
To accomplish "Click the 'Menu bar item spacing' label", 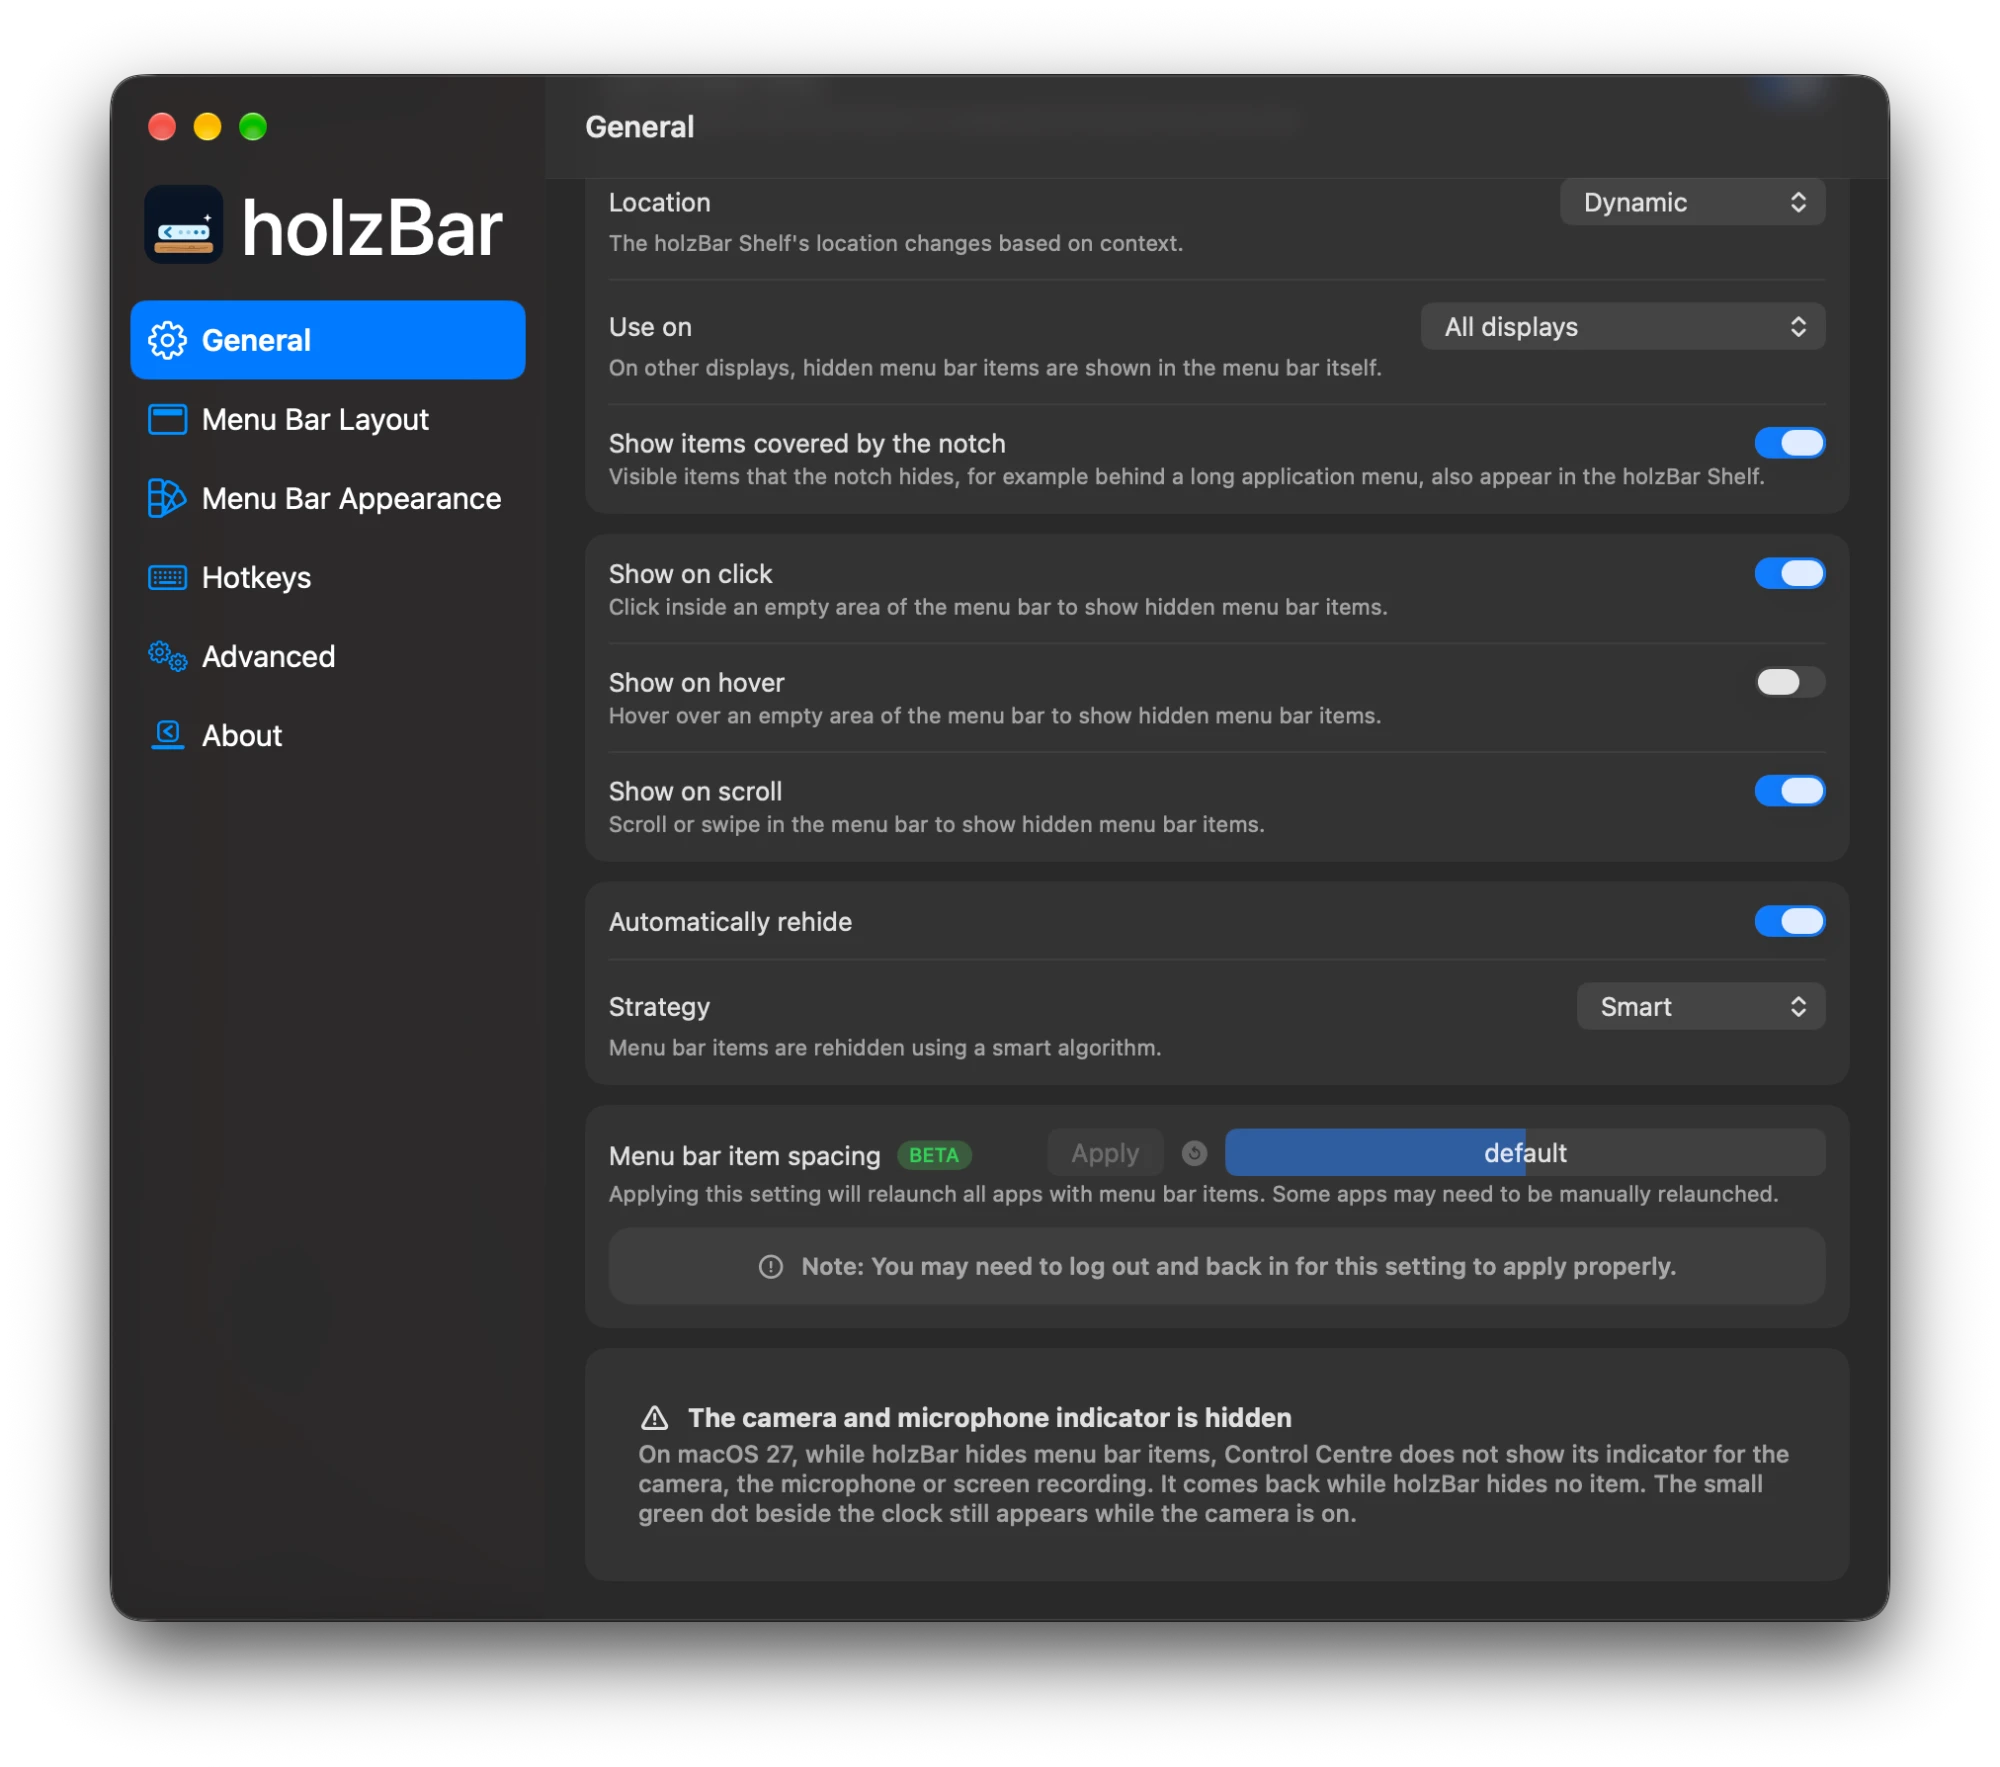I will tap(744, 1155).
